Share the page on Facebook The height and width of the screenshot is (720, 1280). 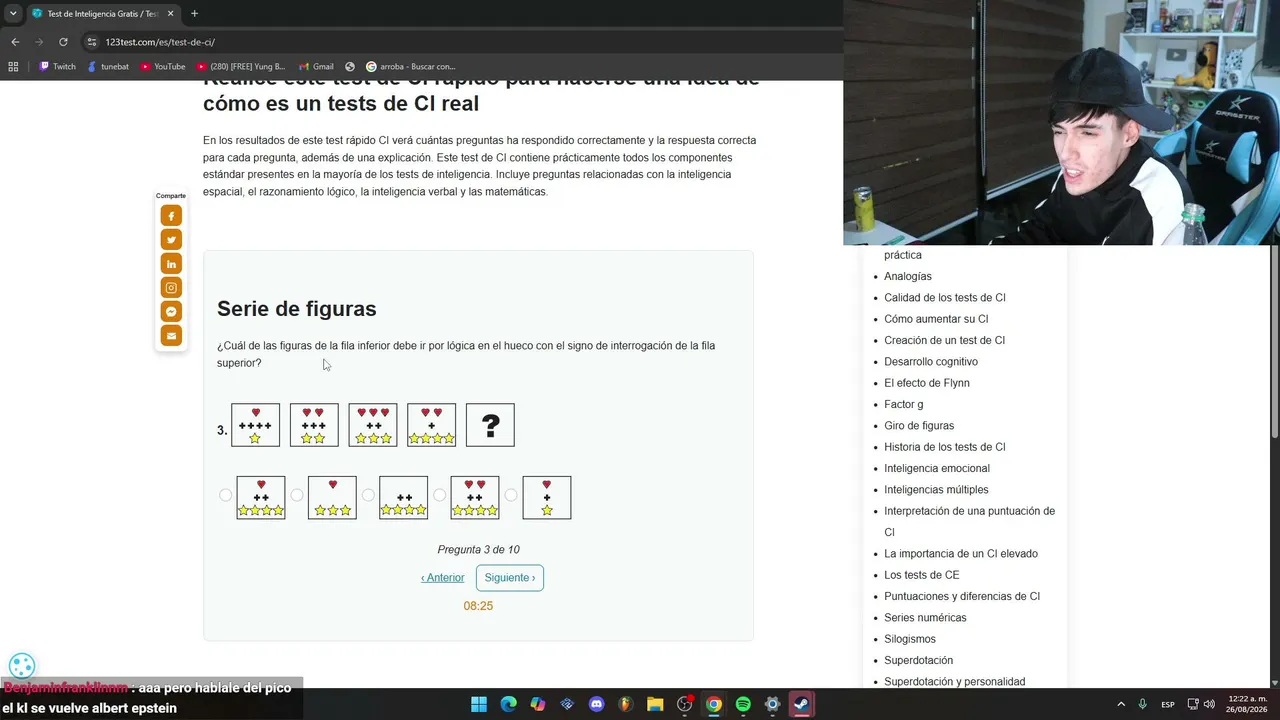(x=171, y=216)
